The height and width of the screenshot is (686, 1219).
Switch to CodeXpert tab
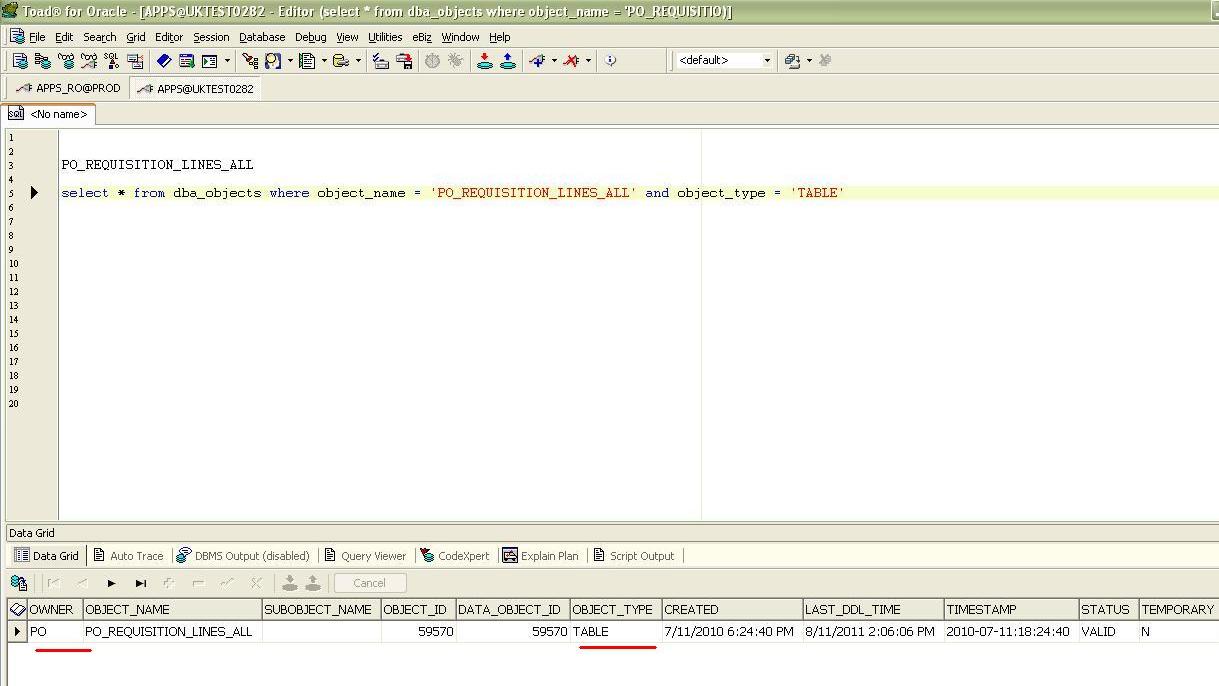click(455, 556)
